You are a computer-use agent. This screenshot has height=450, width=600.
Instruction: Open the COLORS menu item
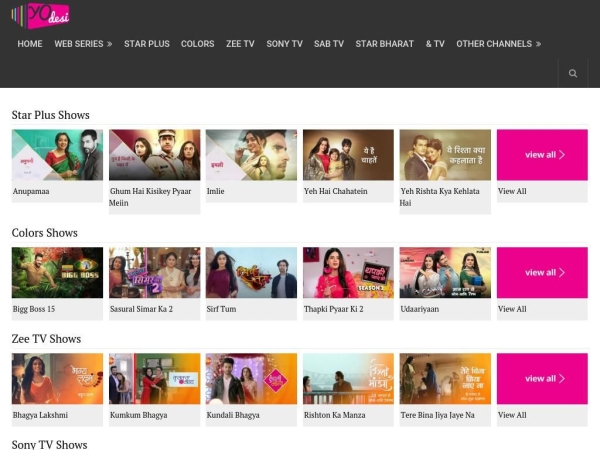point(197,44)
